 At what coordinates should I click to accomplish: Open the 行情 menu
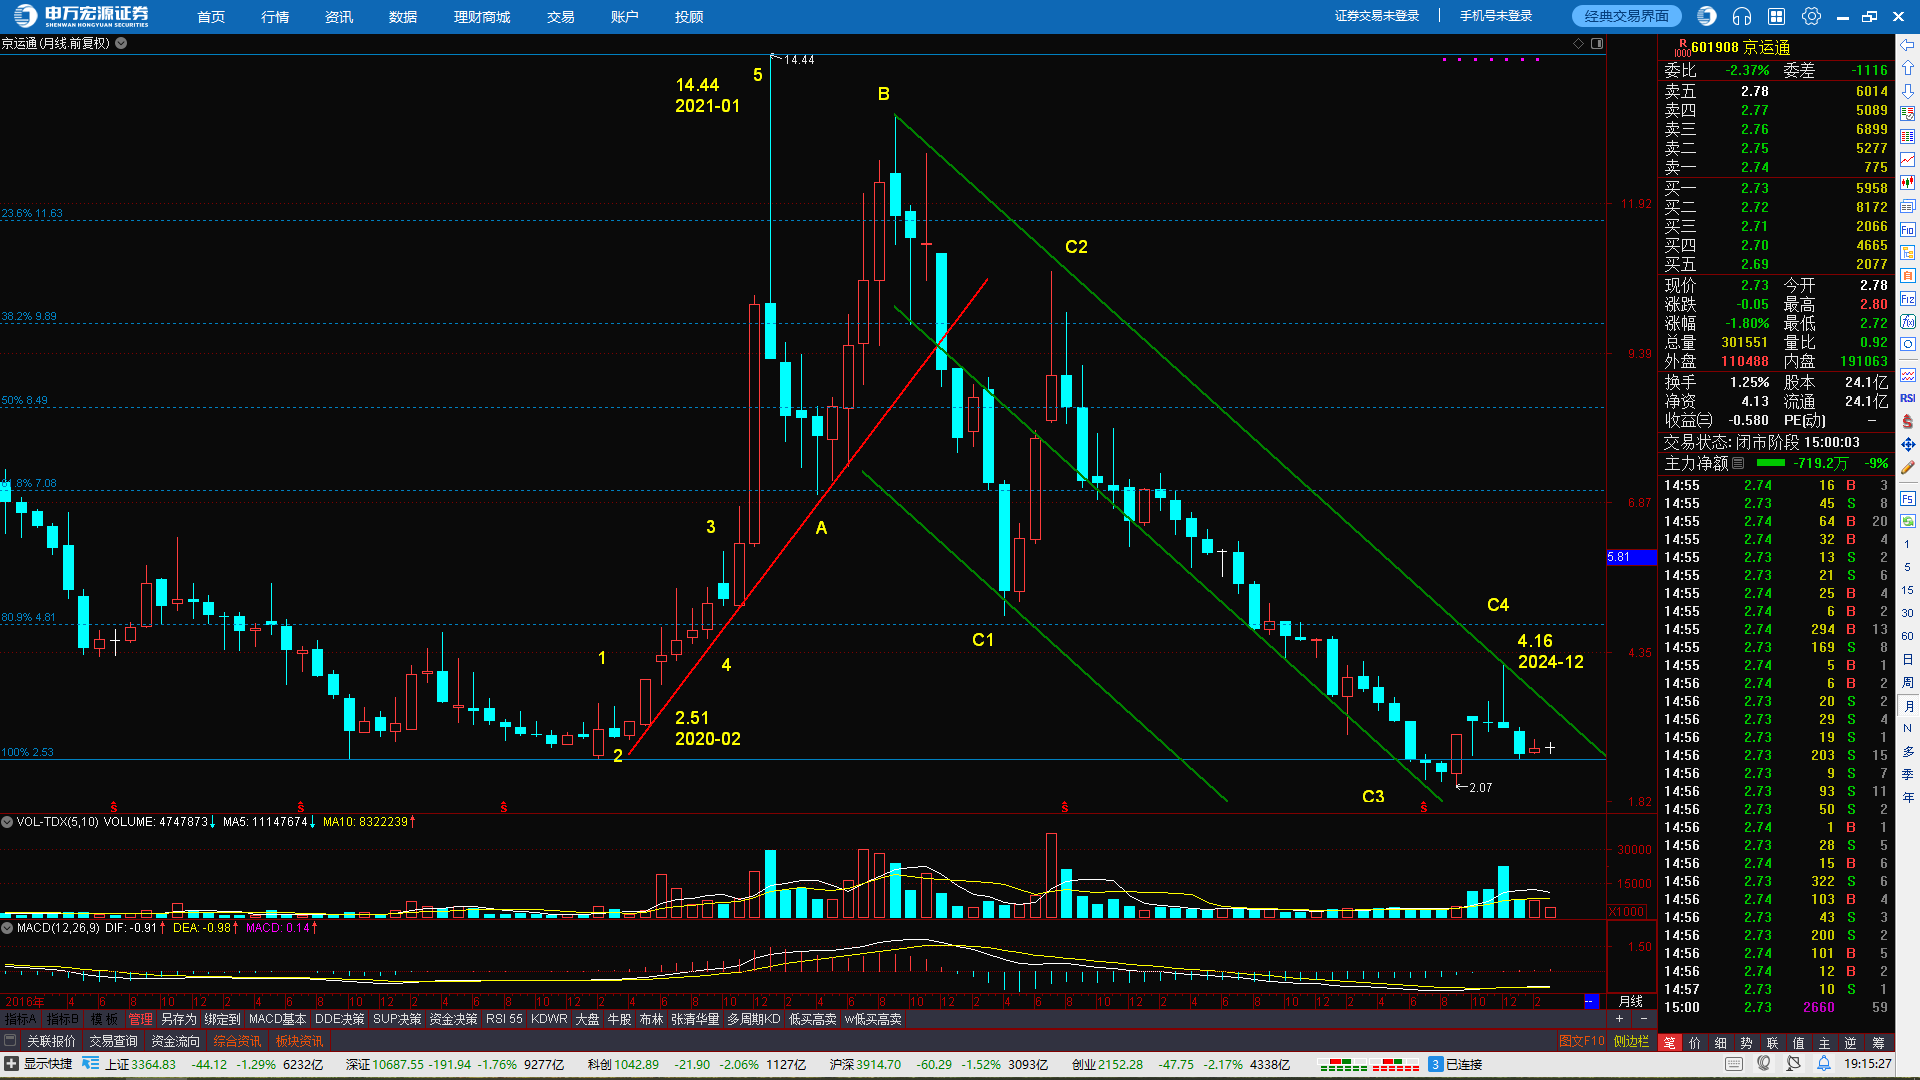[275, 17]
